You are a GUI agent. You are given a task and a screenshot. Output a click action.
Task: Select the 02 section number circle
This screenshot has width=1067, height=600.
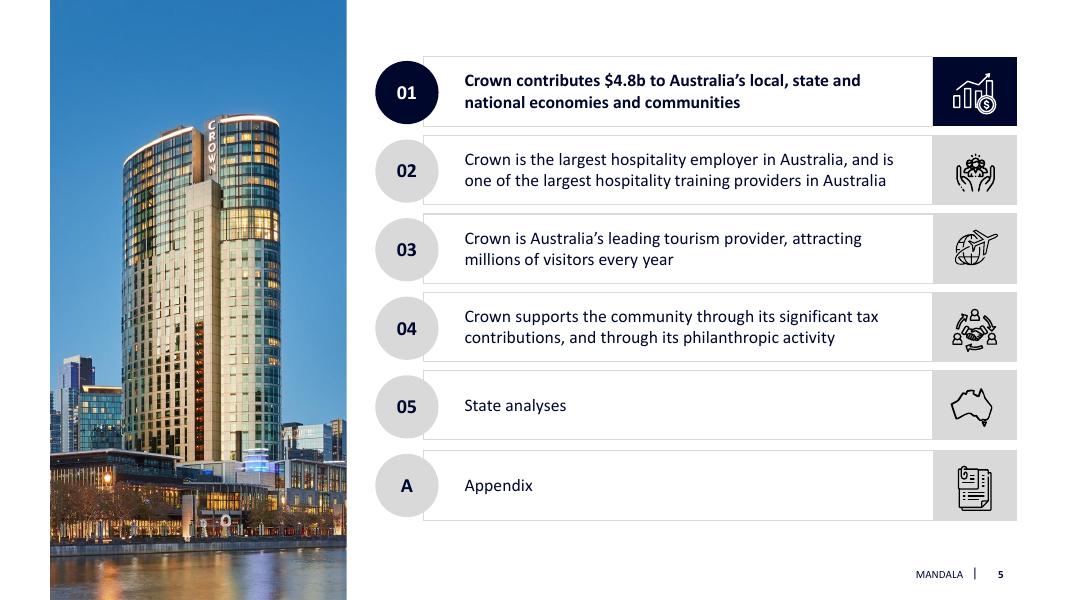click(x=406, y=171)
